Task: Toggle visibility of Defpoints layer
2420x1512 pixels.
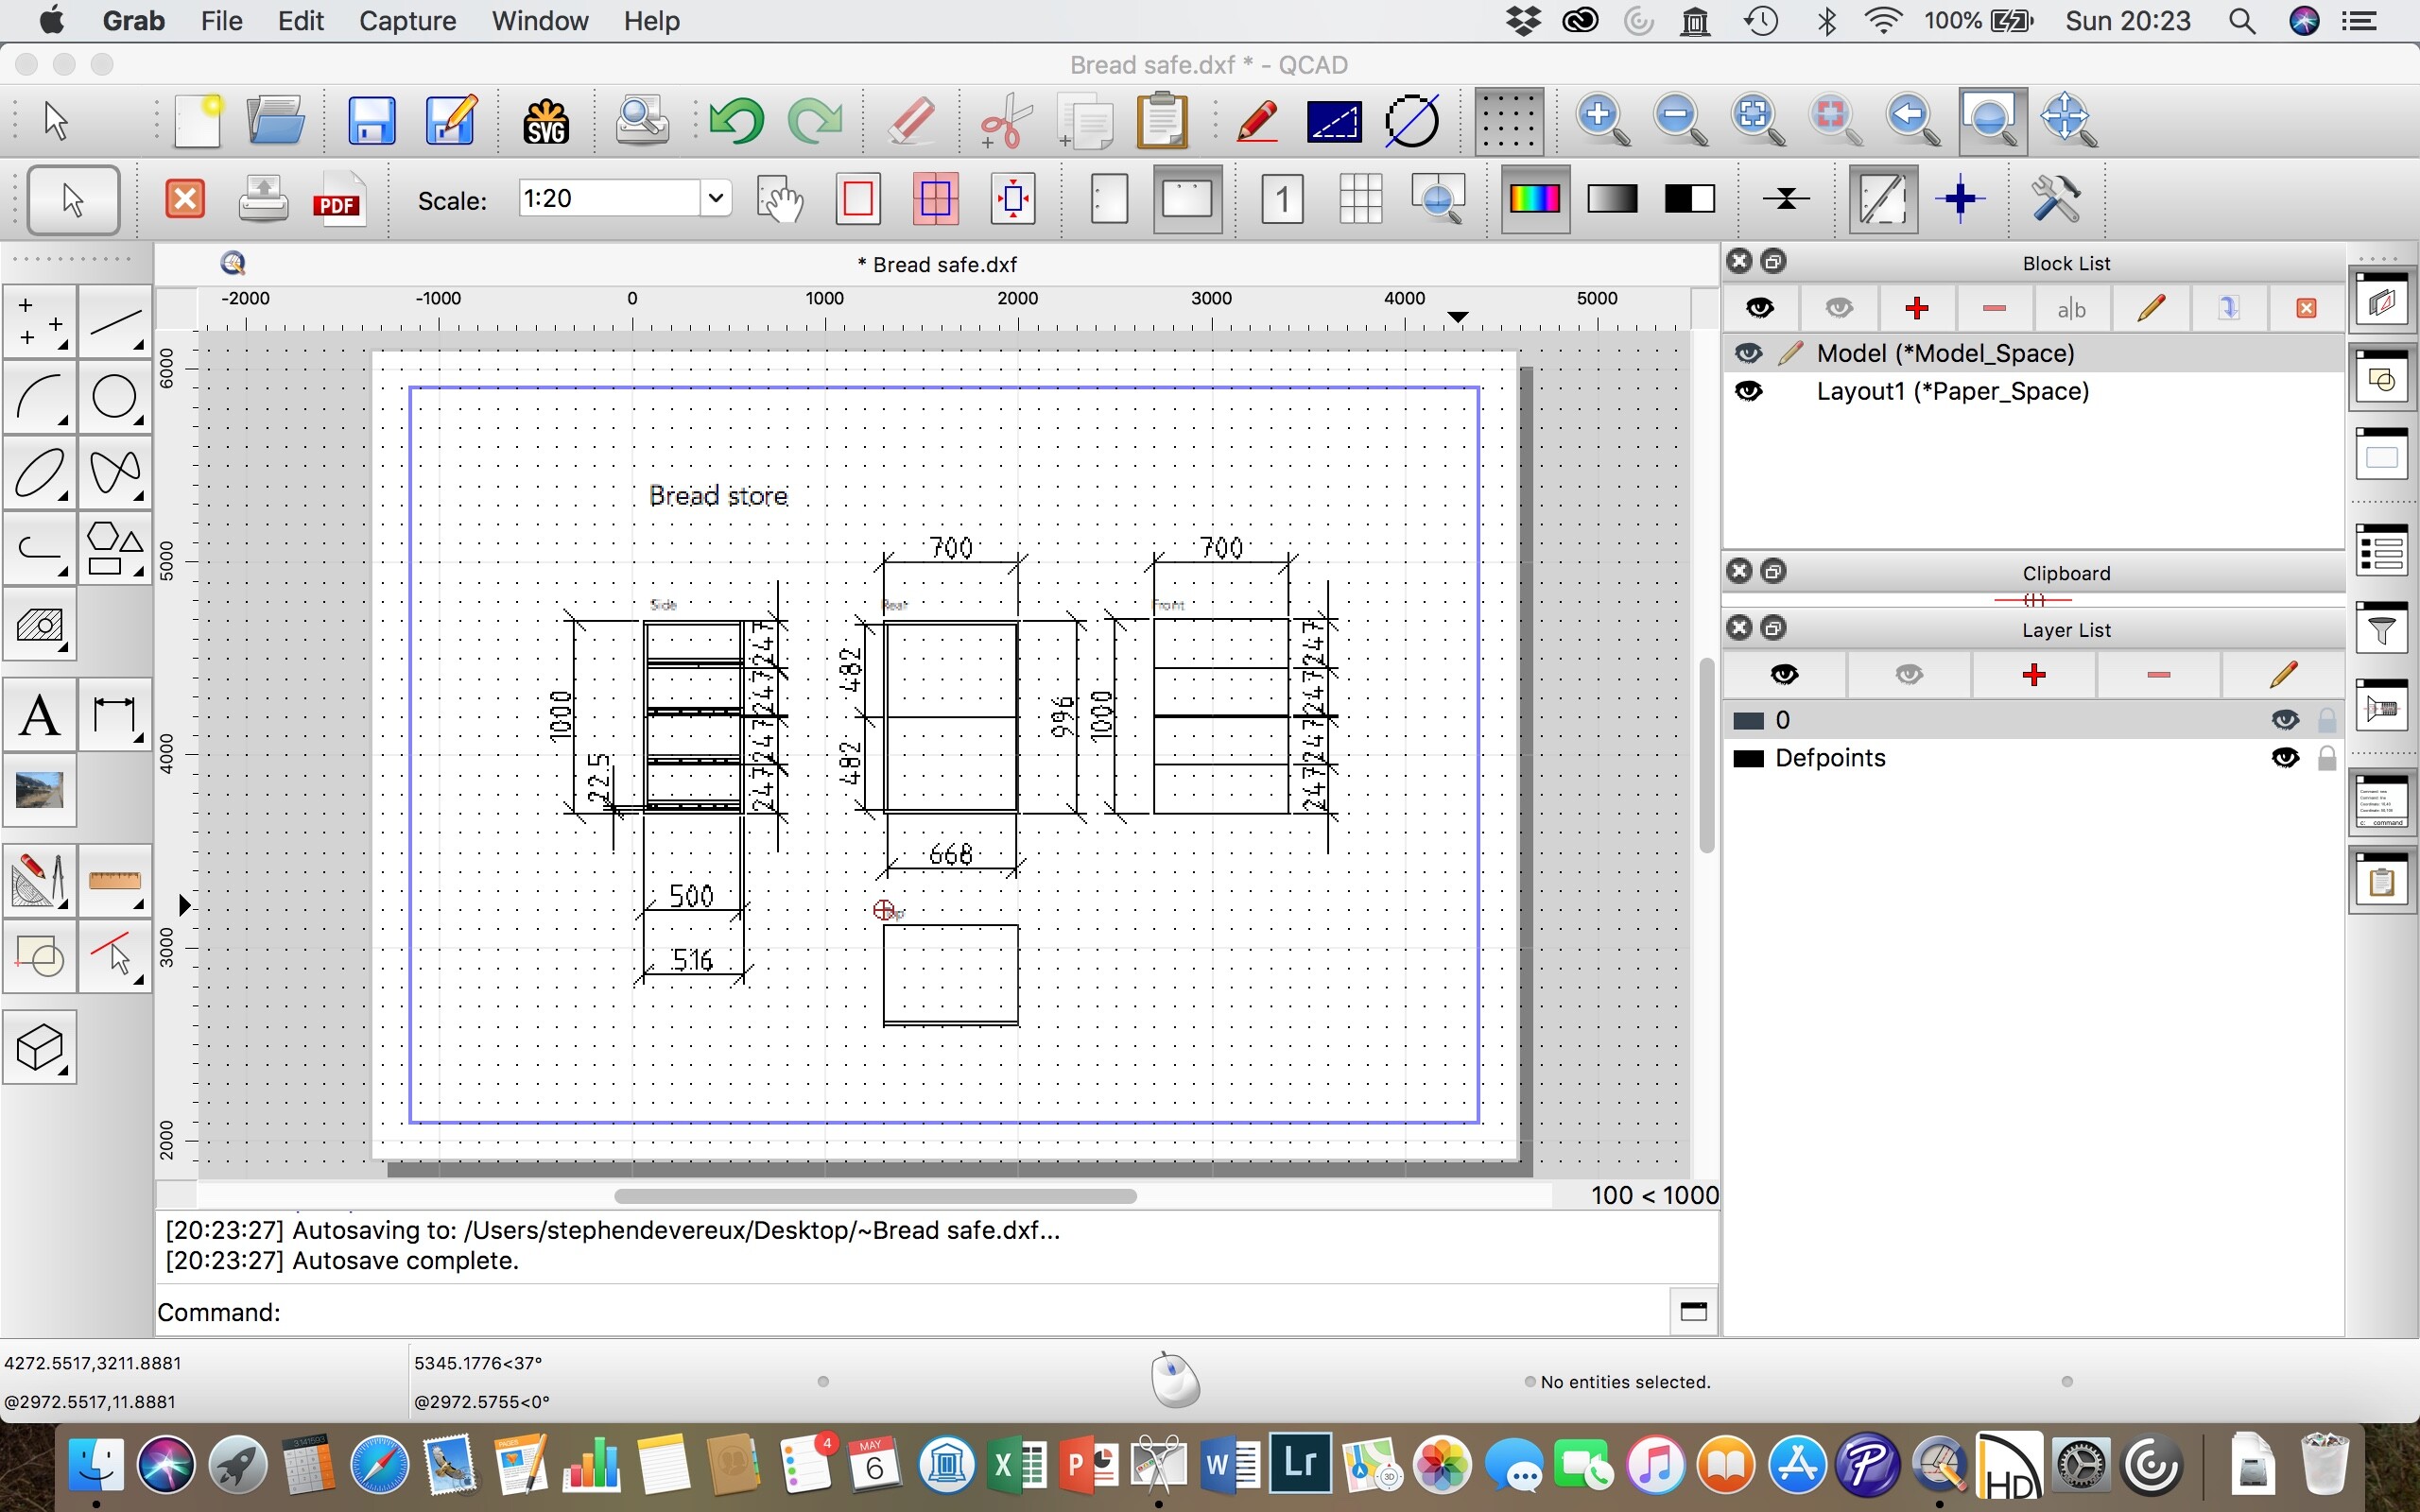Action: click(2284, 758)
